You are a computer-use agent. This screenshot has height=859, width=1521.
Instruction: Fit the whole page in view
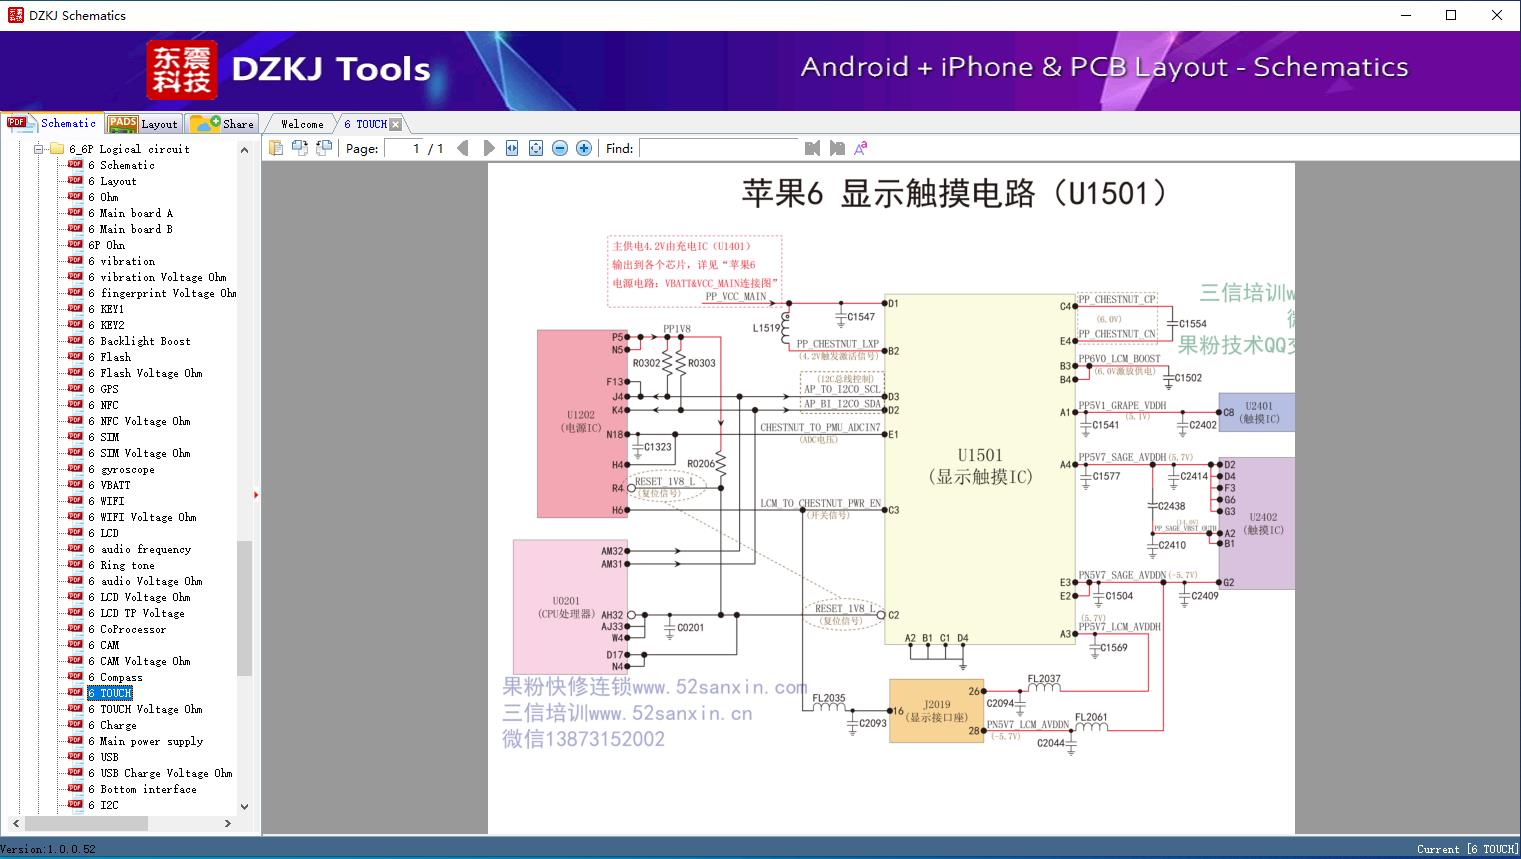point(536,148)
